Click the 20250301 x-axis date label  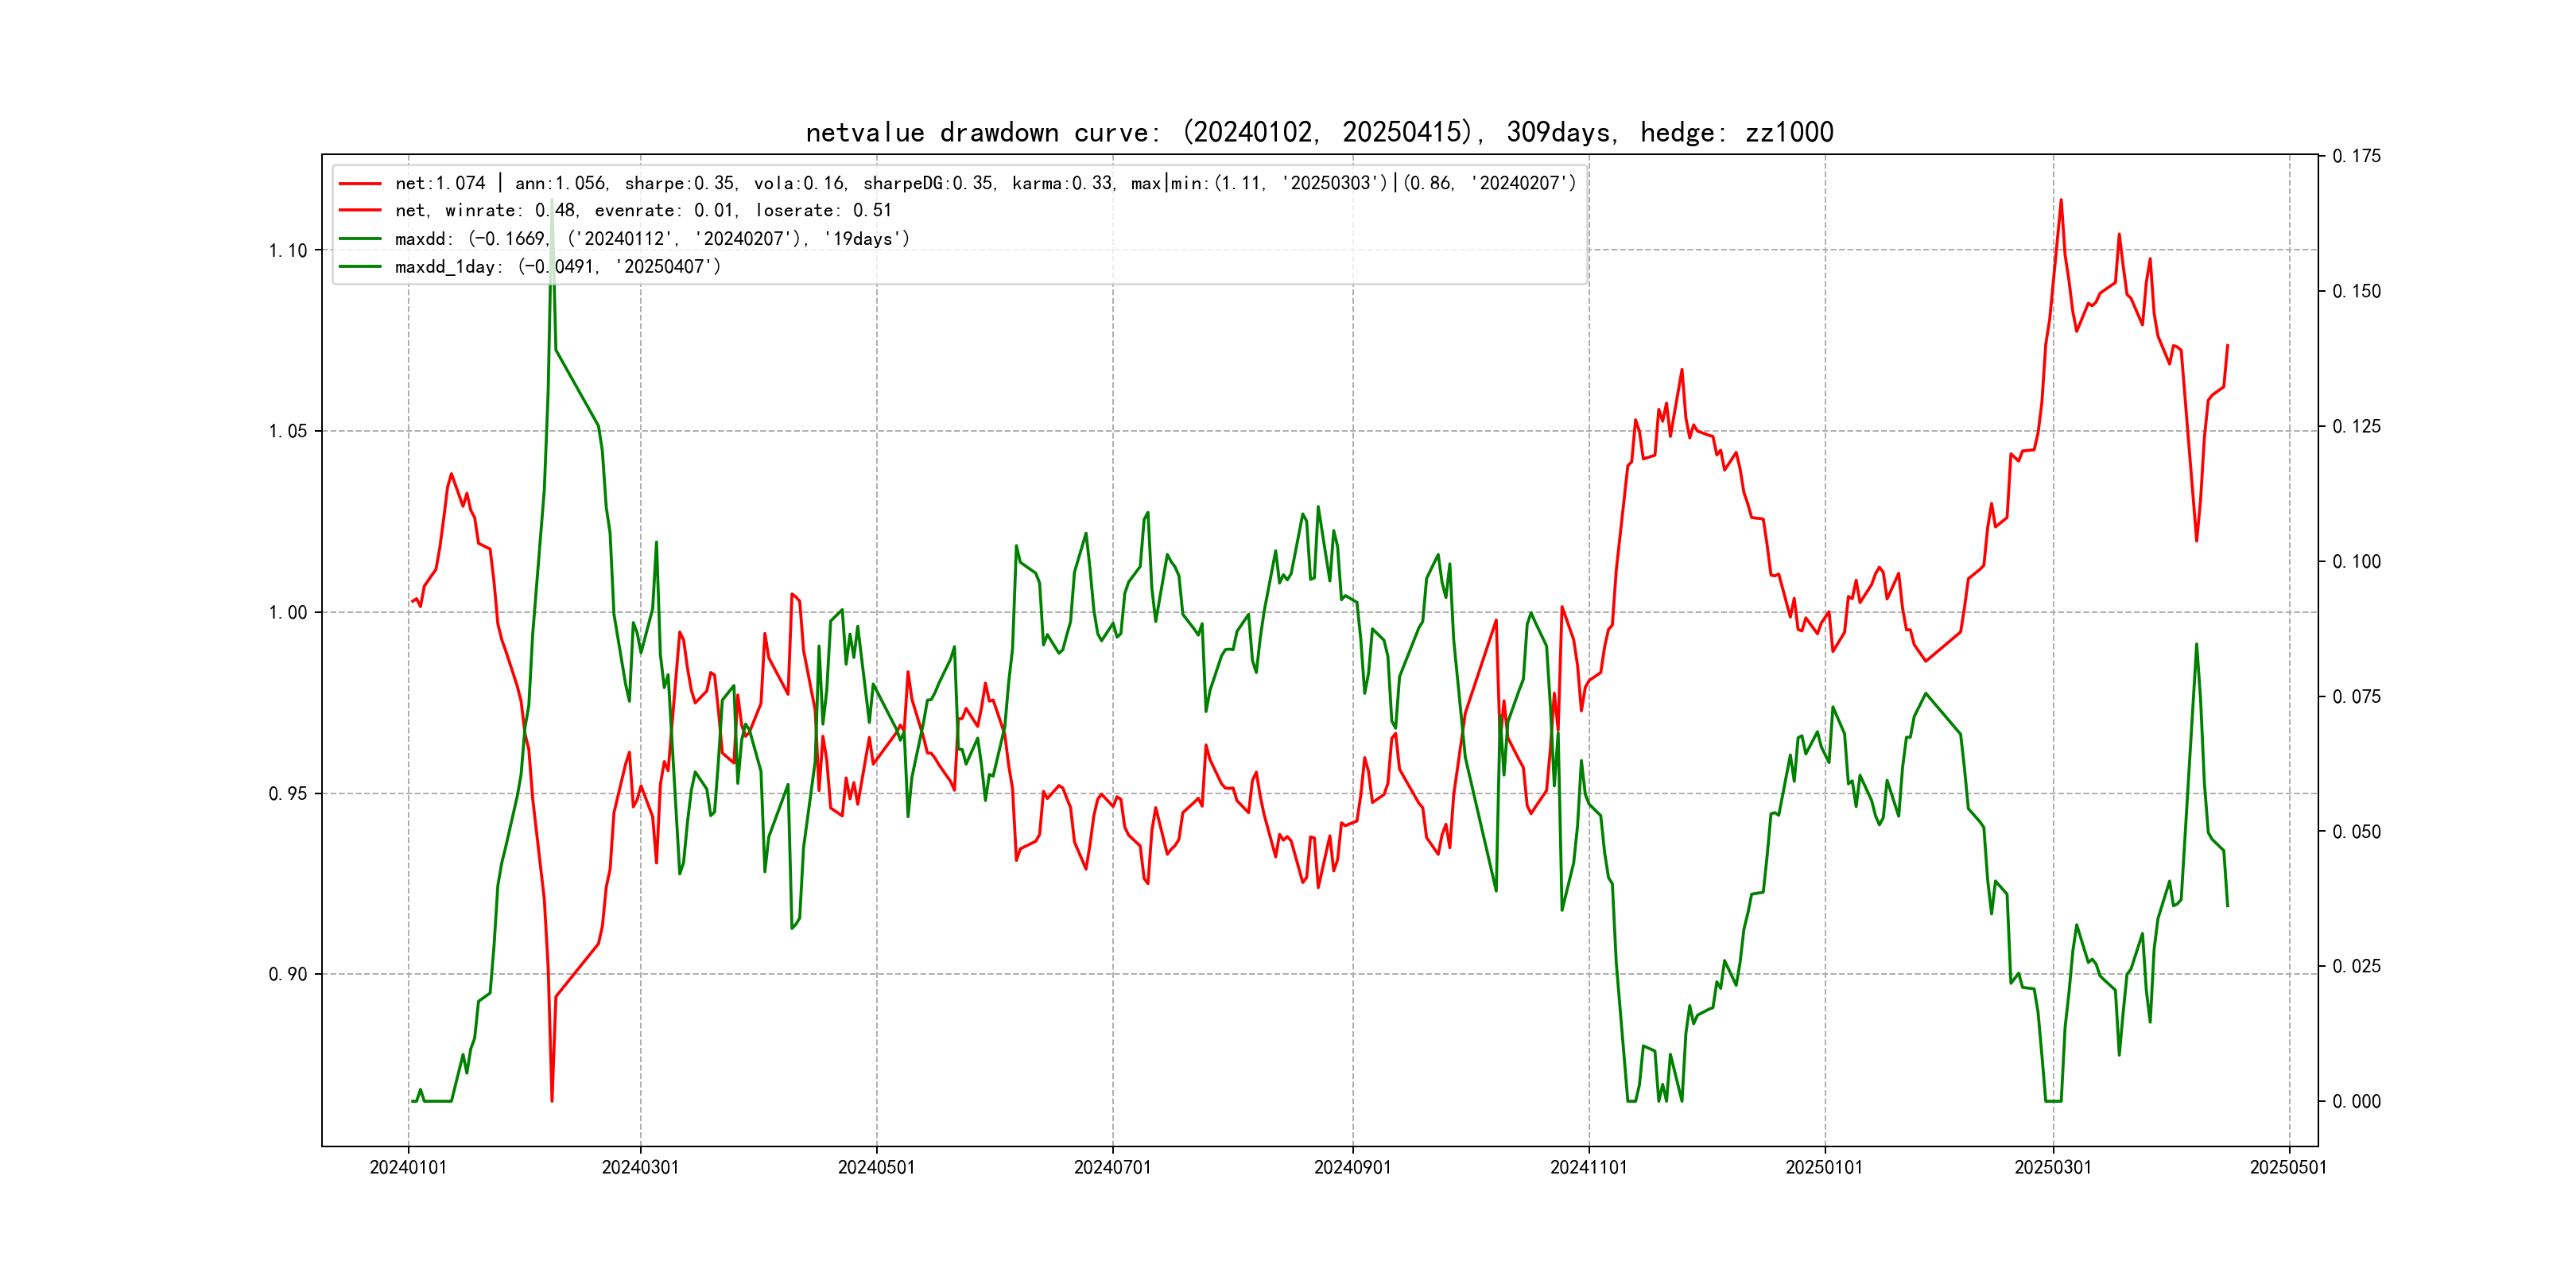click(2052, 1168)
